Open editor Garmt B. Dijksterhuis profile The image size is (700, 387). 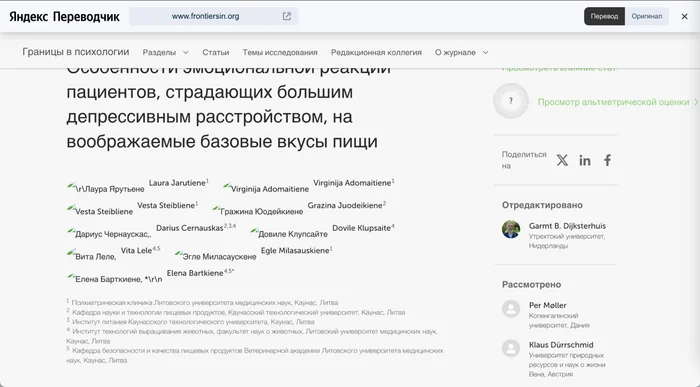(567, 226)
